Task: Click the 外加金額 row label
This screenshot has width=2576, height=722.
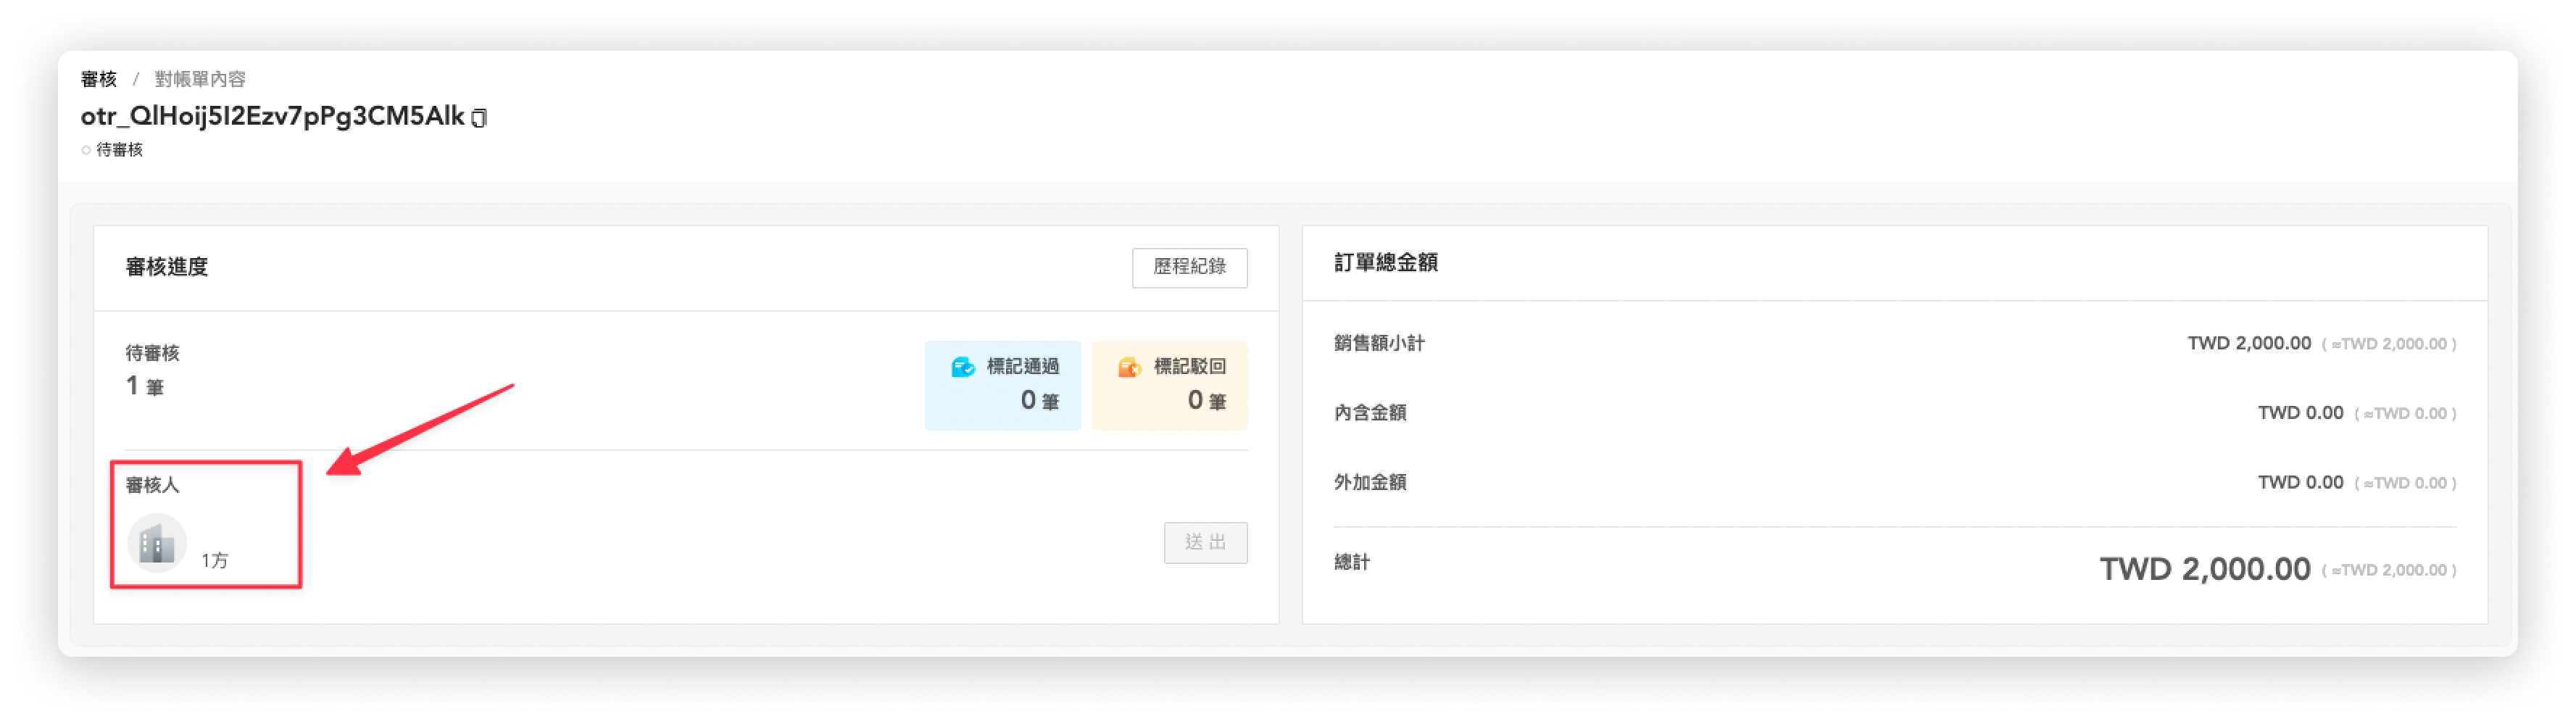Action: [1370, 482]
